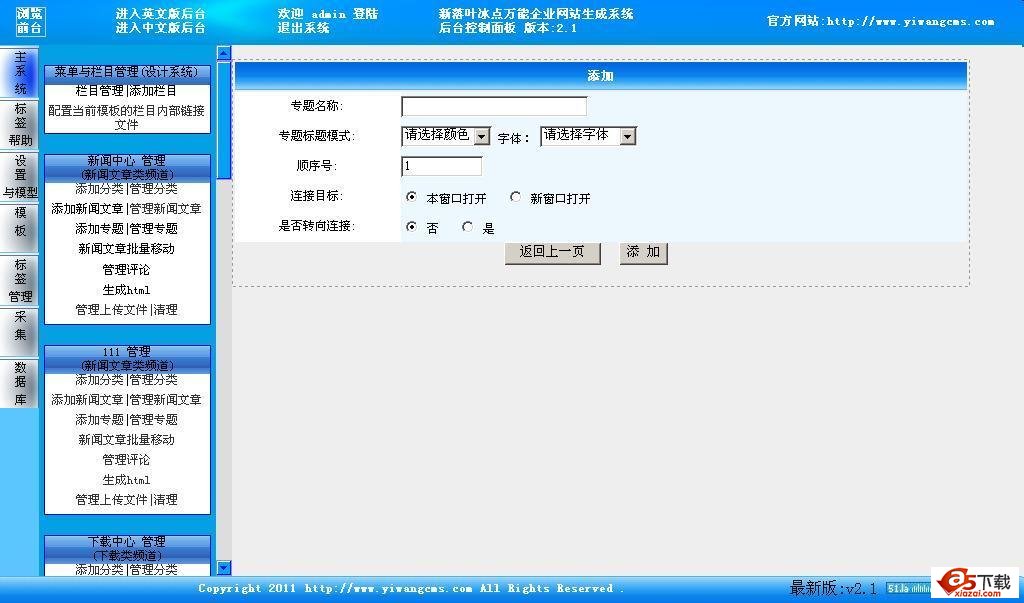The image size is (1024, 603).
Task: Click the 最新版:v2.1 footer text
Action: tap(833, 588)
